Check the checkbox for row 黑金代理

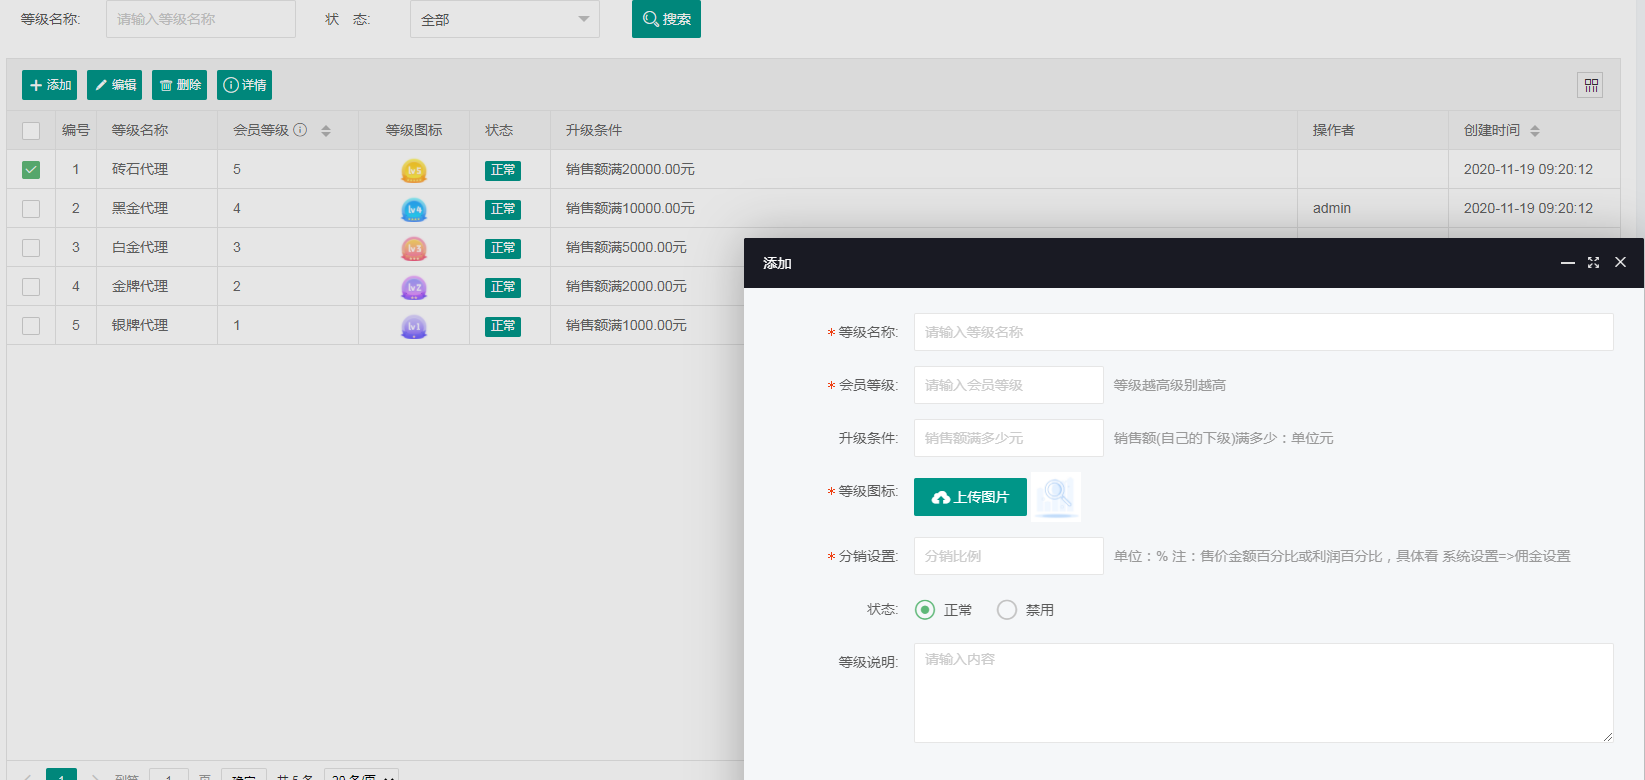(31, 209)
